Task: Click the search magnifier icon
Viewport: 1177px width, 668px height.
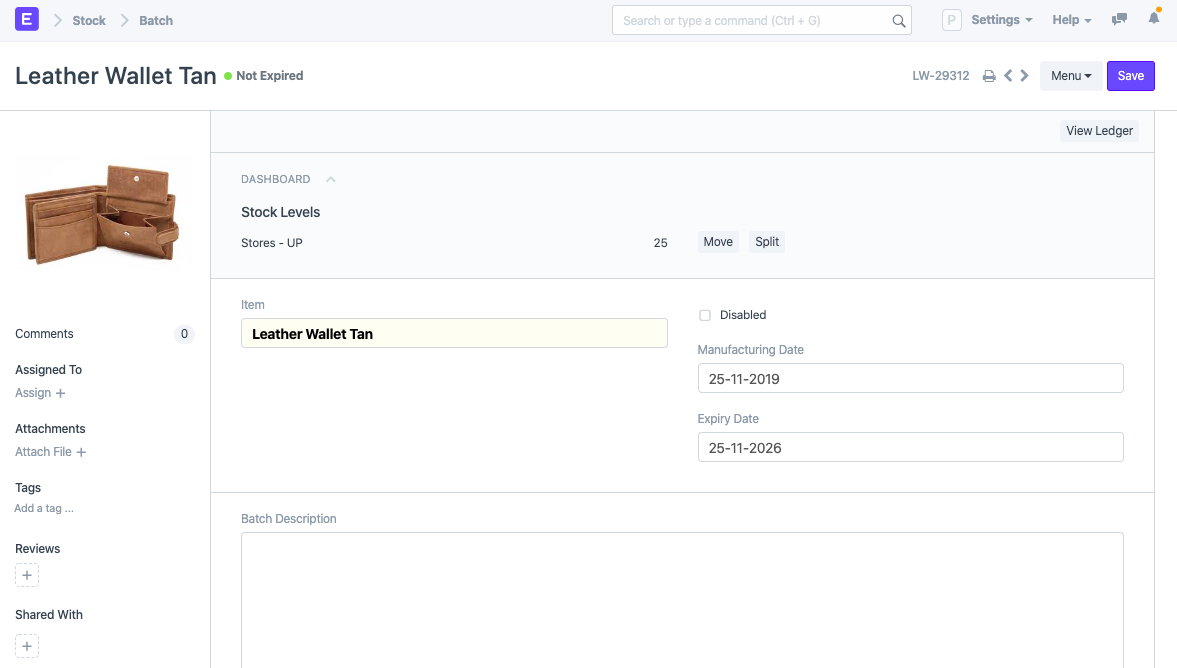Action: 898,21
